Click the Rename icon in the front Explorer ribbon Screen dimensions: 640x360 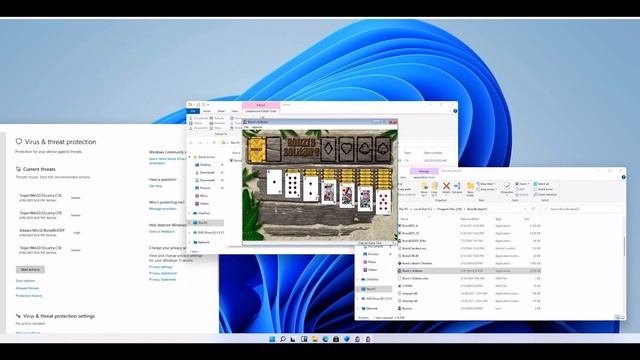pyautogui.click(x=457, y=187)
